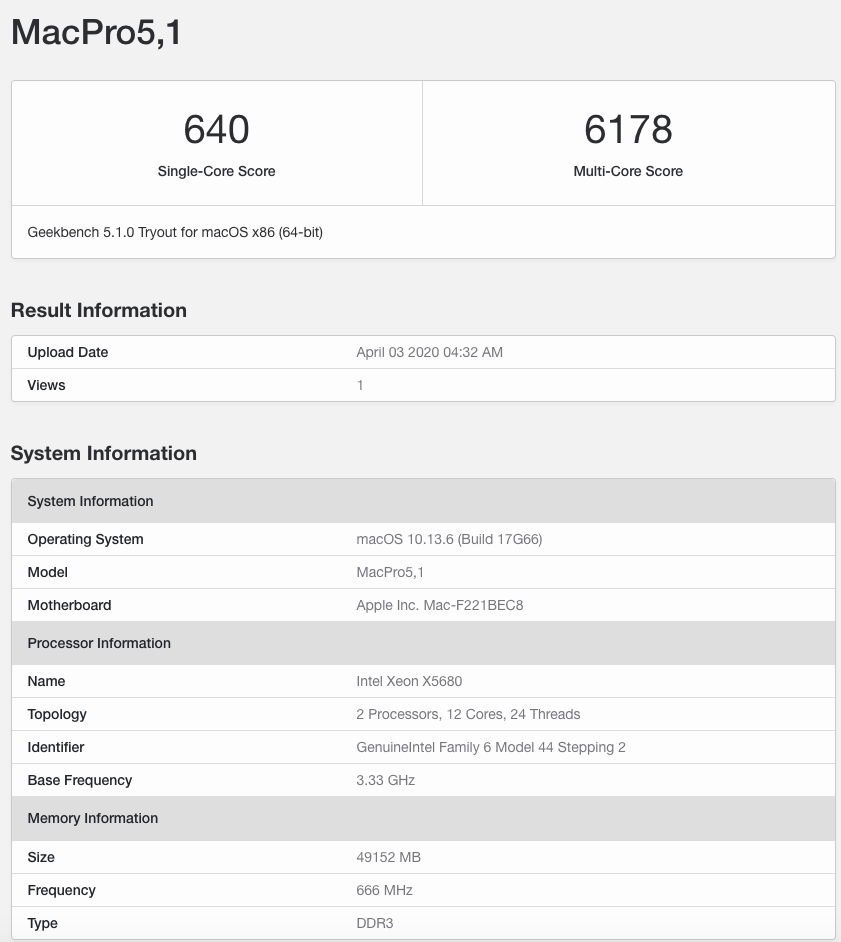Viewport: 841px width, 942px height.
Task: Select the MacPro5,1 model value in table
Action: [390, 572]
